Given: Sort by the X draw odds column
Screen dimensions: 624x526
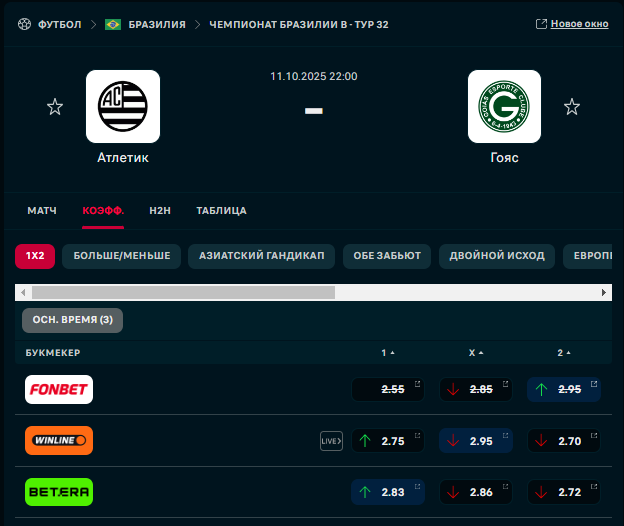Looking at the screenshot, I should pyautogui.click(x=475, y=353).
